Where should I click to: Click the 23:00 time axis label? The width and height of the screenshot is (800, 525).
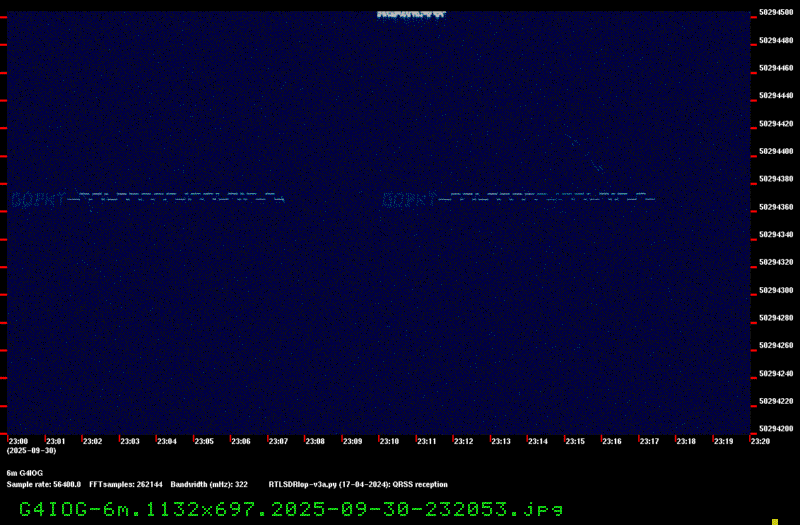(18, 441)
